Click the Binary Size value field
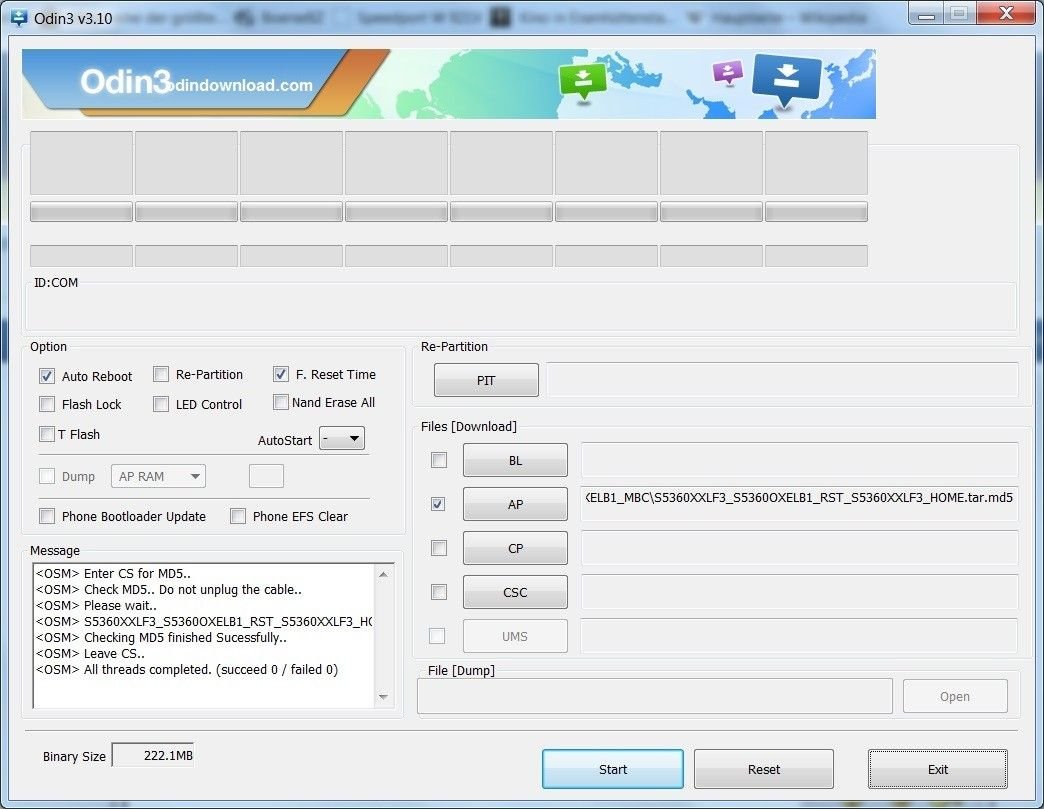The width and height of the screenshot is (1044, 809). (x=153, y=756)
